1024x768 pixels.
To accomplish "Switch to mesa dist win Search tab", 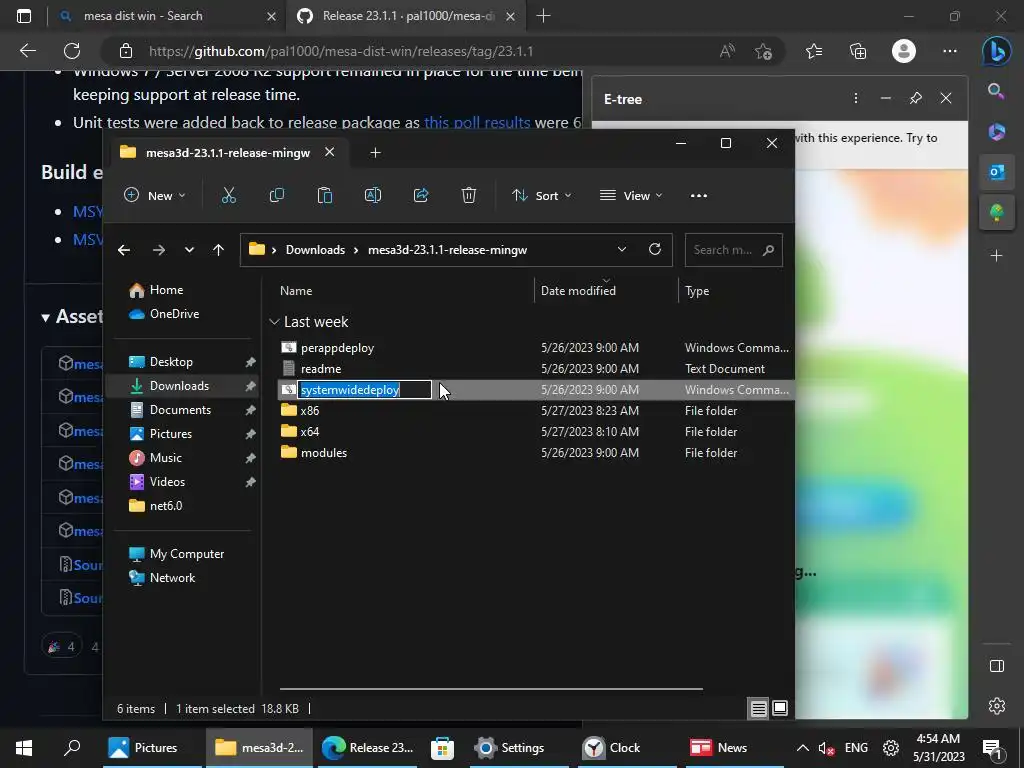I will [167, 16].
